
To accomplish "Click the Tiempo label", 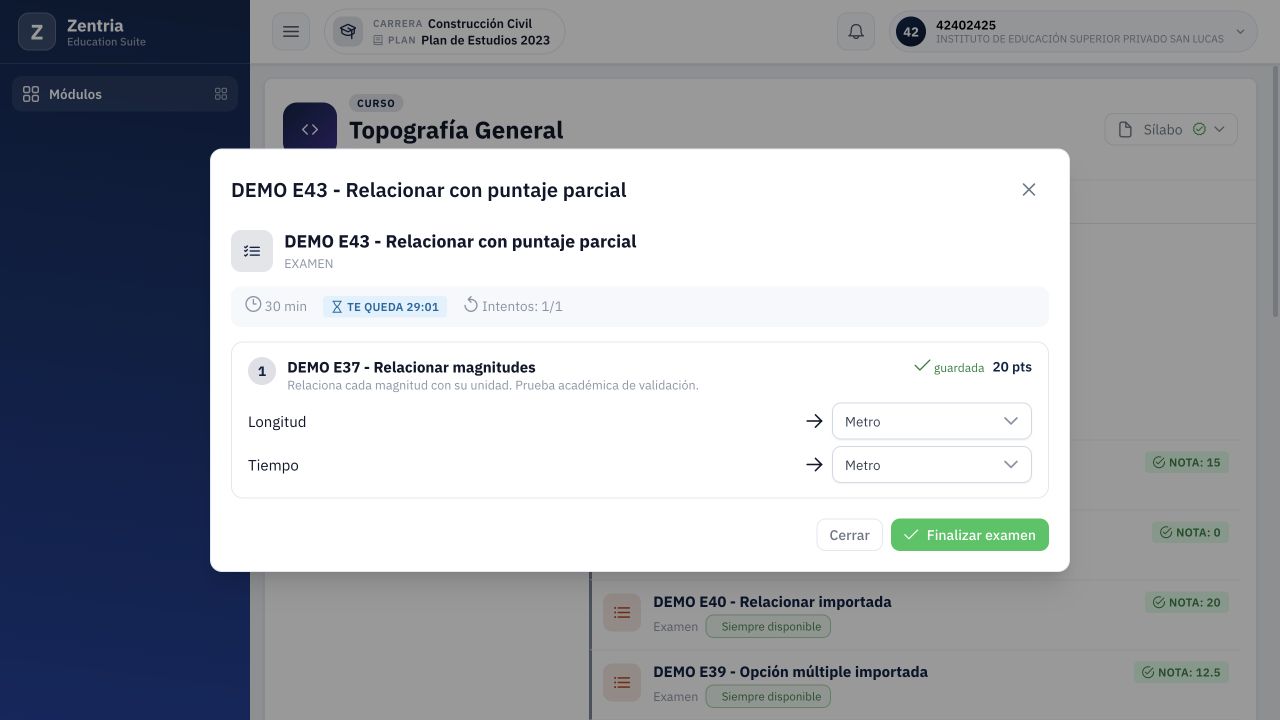I will tap(273, 465).
